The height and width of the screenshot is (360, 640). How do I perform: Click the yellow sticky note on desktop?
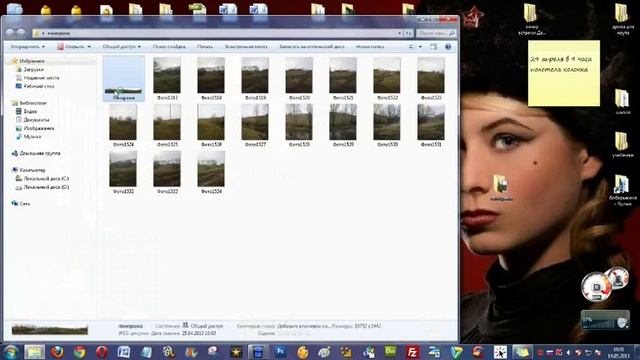(x=564, y=73)
